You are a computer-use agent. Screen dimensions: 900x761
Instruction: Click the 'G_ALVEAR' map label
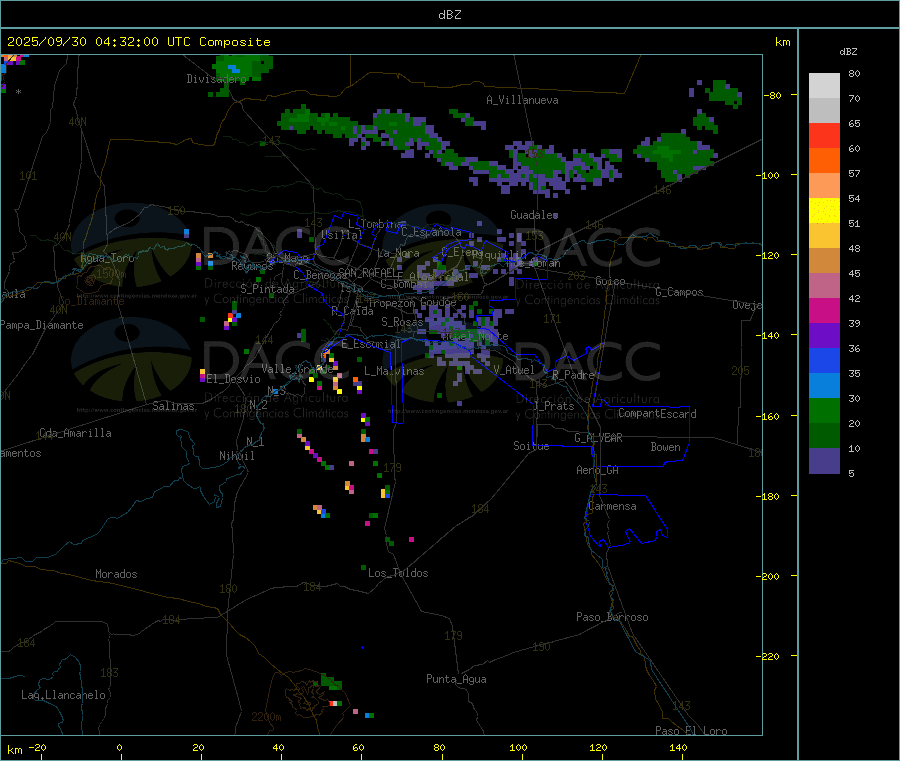pos(598,437)
